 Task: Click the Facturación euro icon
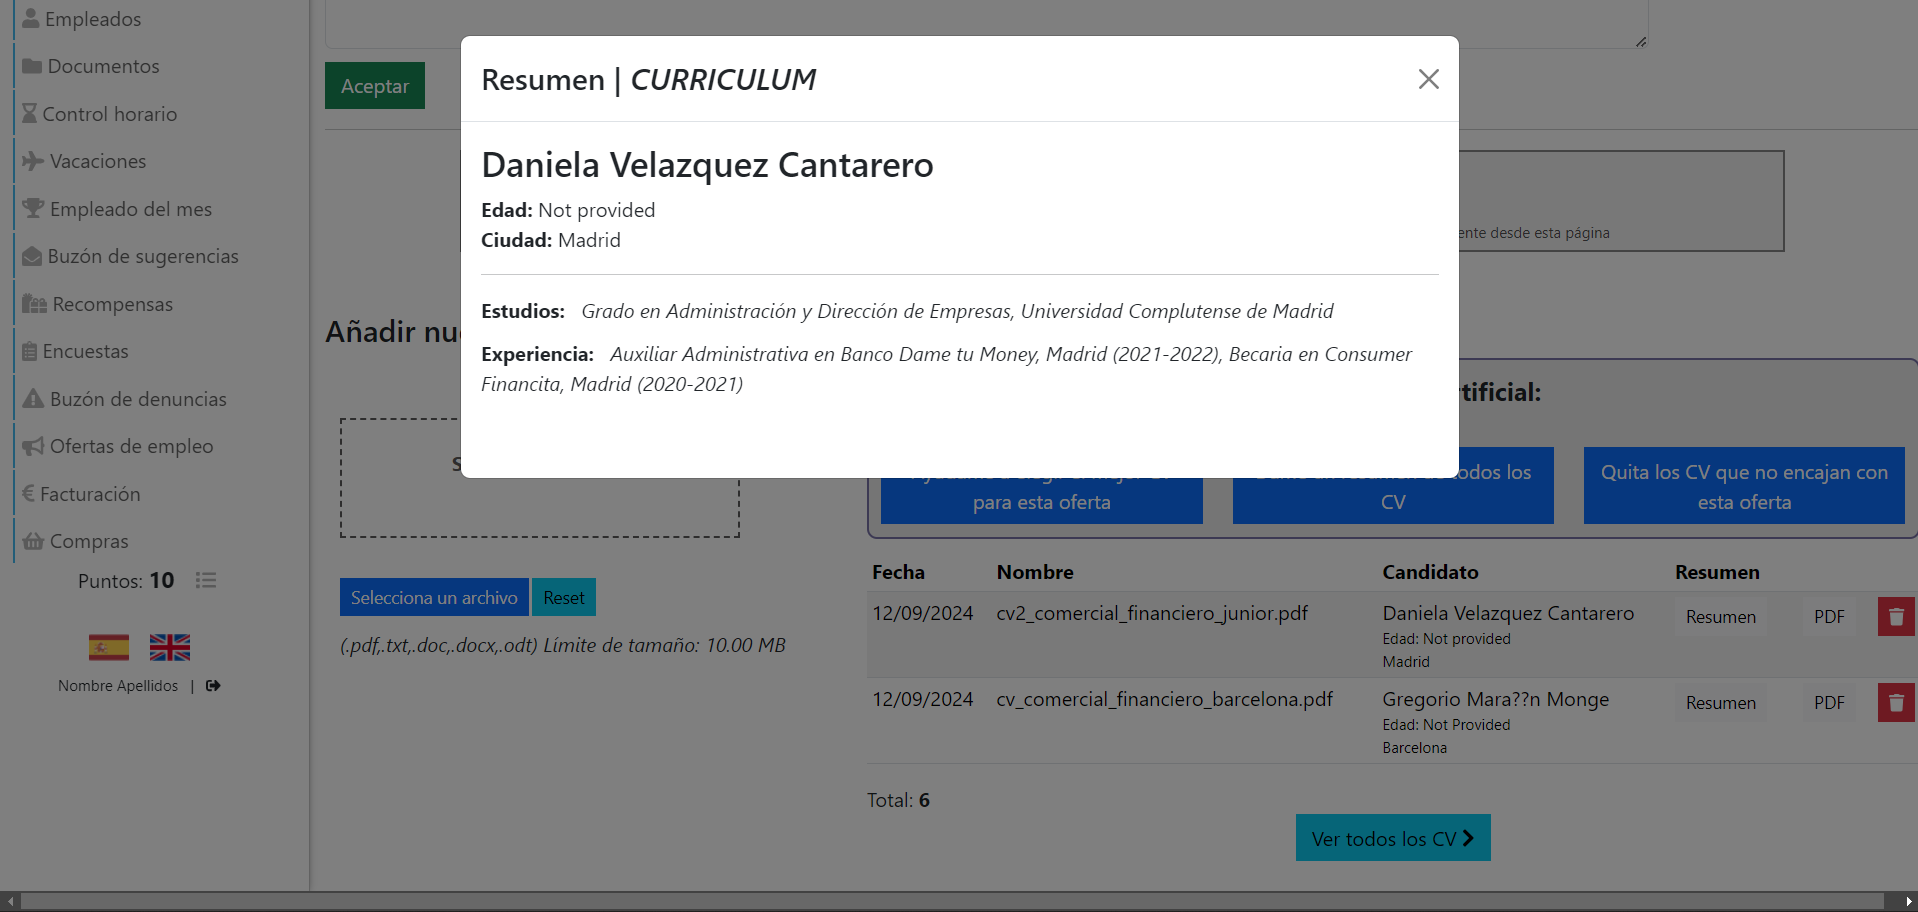click(29, 493)
